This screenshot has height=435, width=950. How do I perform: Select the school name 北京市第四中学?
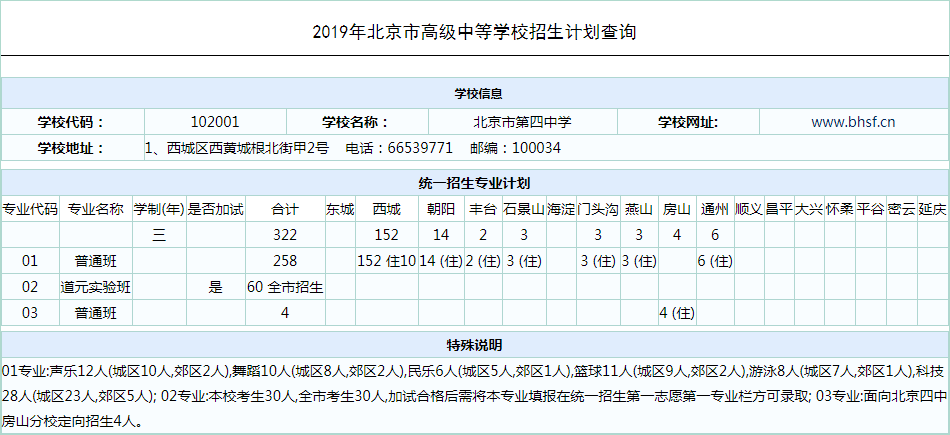[x=522, y=122]
